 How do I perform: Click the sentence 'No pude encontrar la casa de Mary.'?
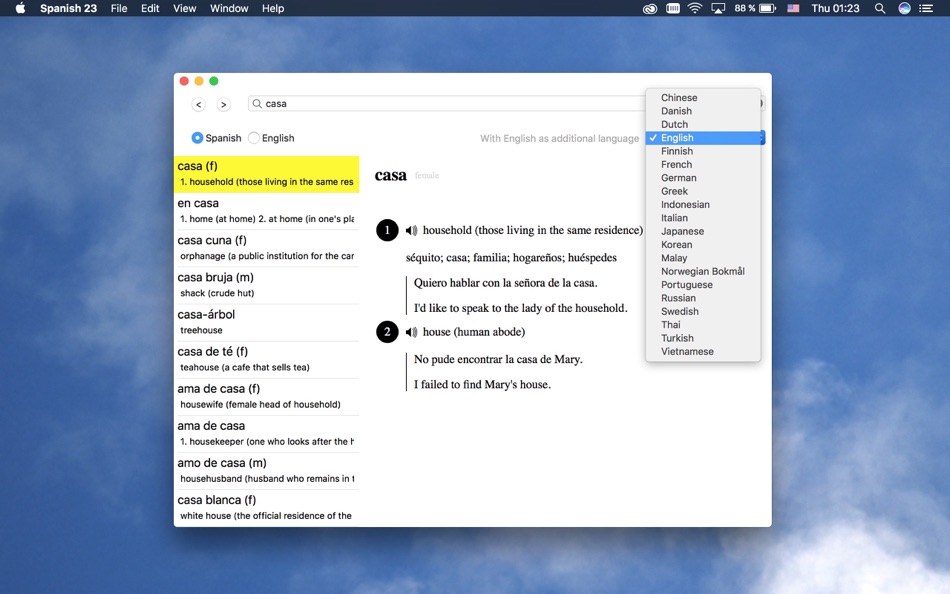coord(498,359)
